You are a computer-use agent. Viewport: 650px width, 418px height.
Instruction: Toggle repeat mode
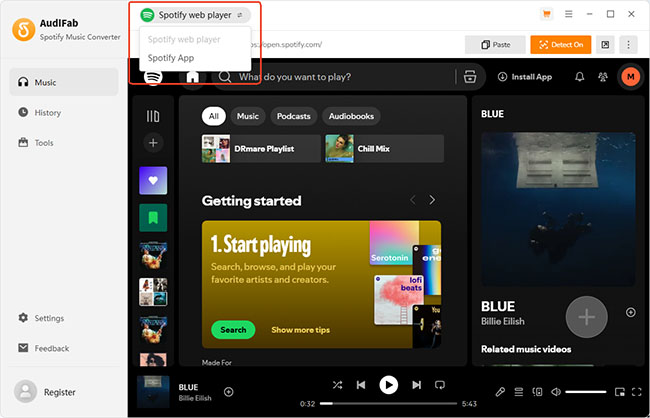pos(440,385)
